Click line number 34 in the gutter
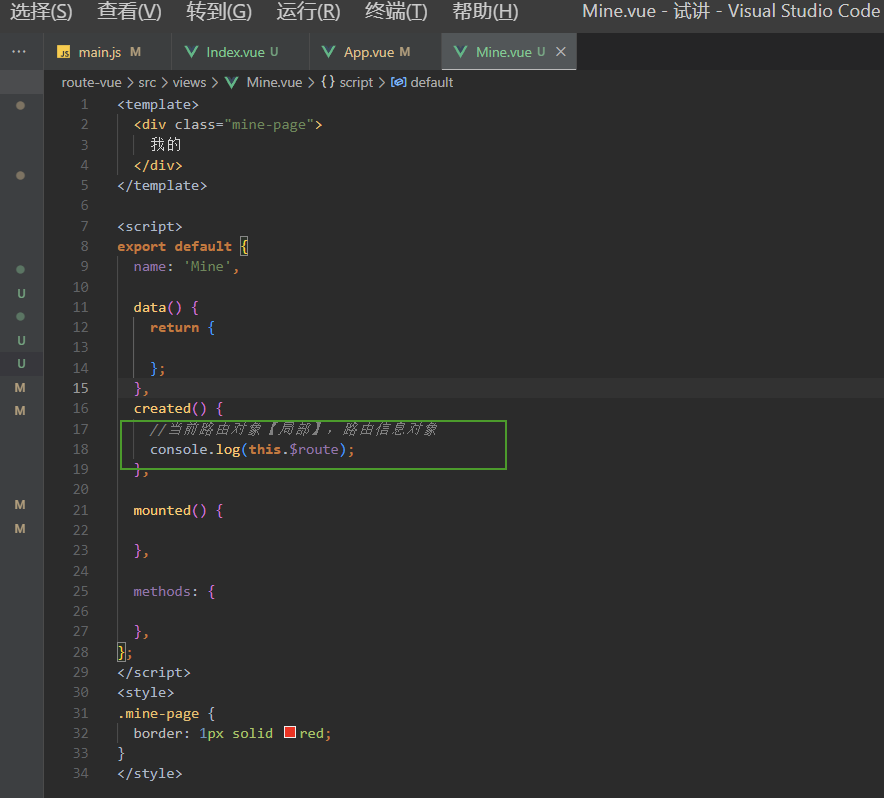Image resolution: width=884 pixels, height=798 pixels. (81, 773)
